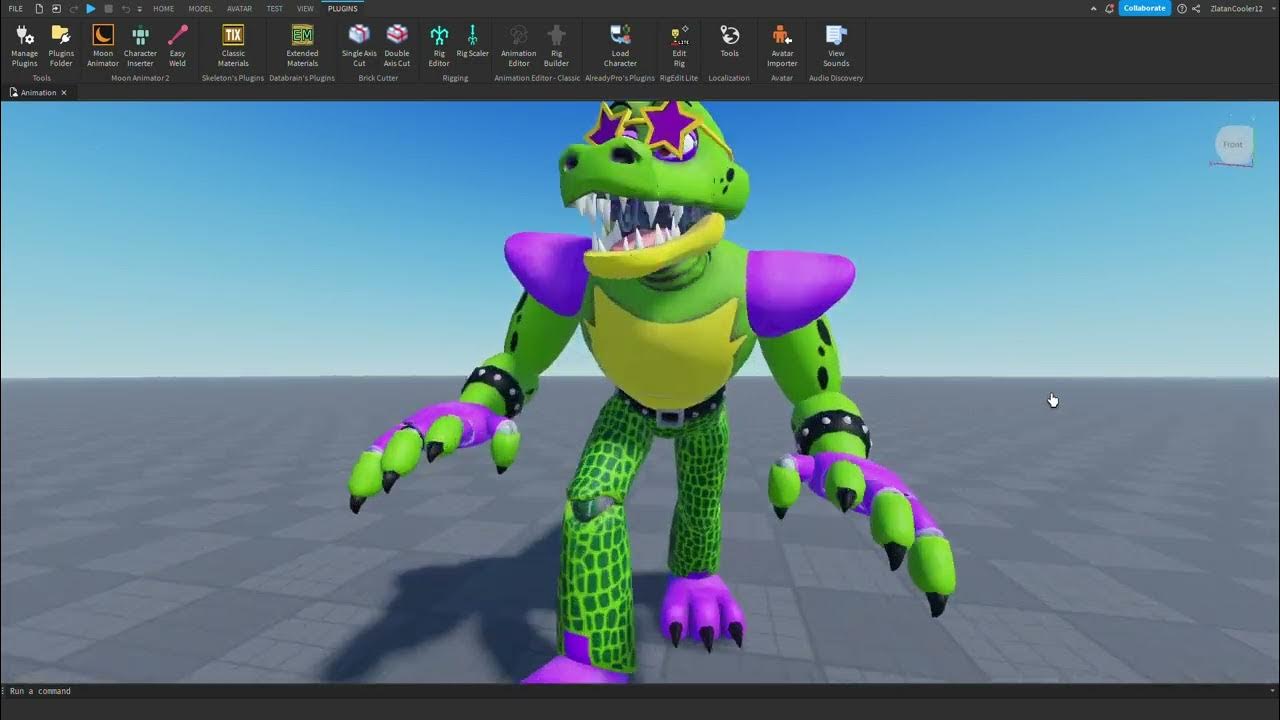Select the Single Axis Cut tool
Image resolution: width=1280 pixels, height=720 pixels.
tap(359, 46)
